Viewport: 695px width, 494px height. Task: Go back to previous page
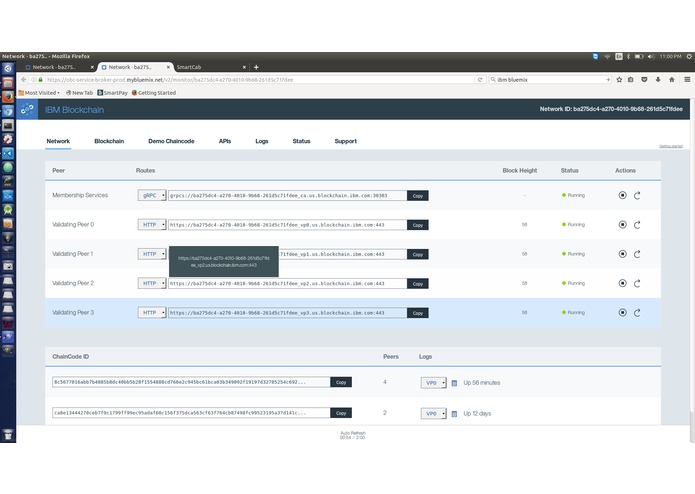click(x=23, y=80)
